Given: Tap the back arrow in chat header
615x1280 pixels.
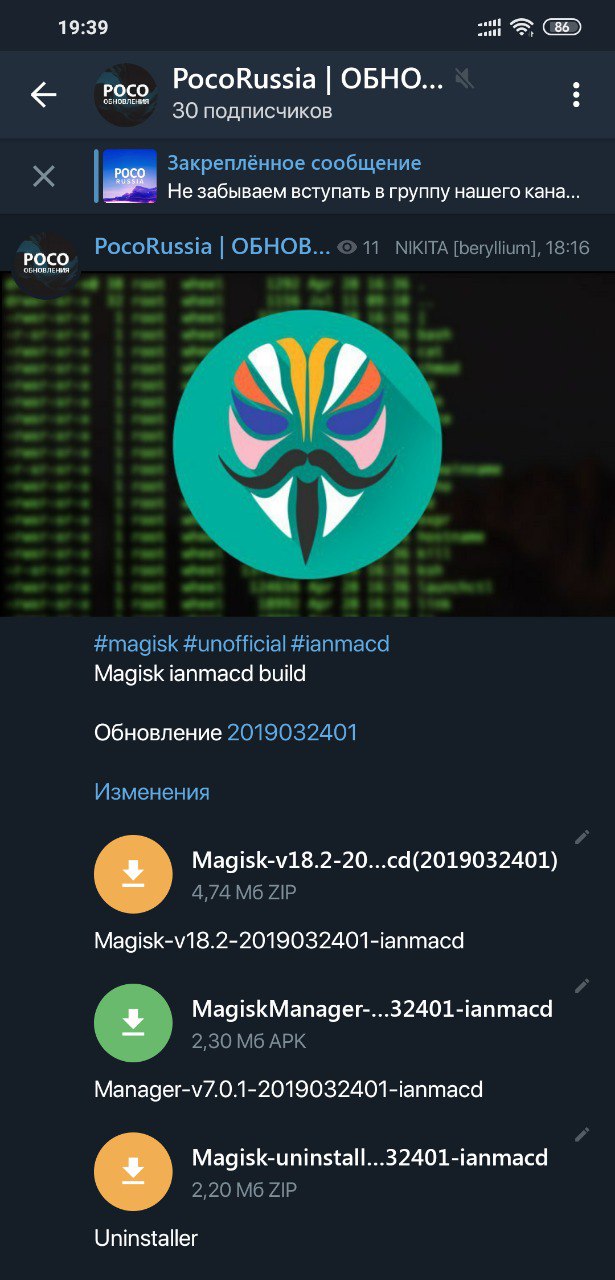Looking at the screenshot, I should click(x=43, y=95).
